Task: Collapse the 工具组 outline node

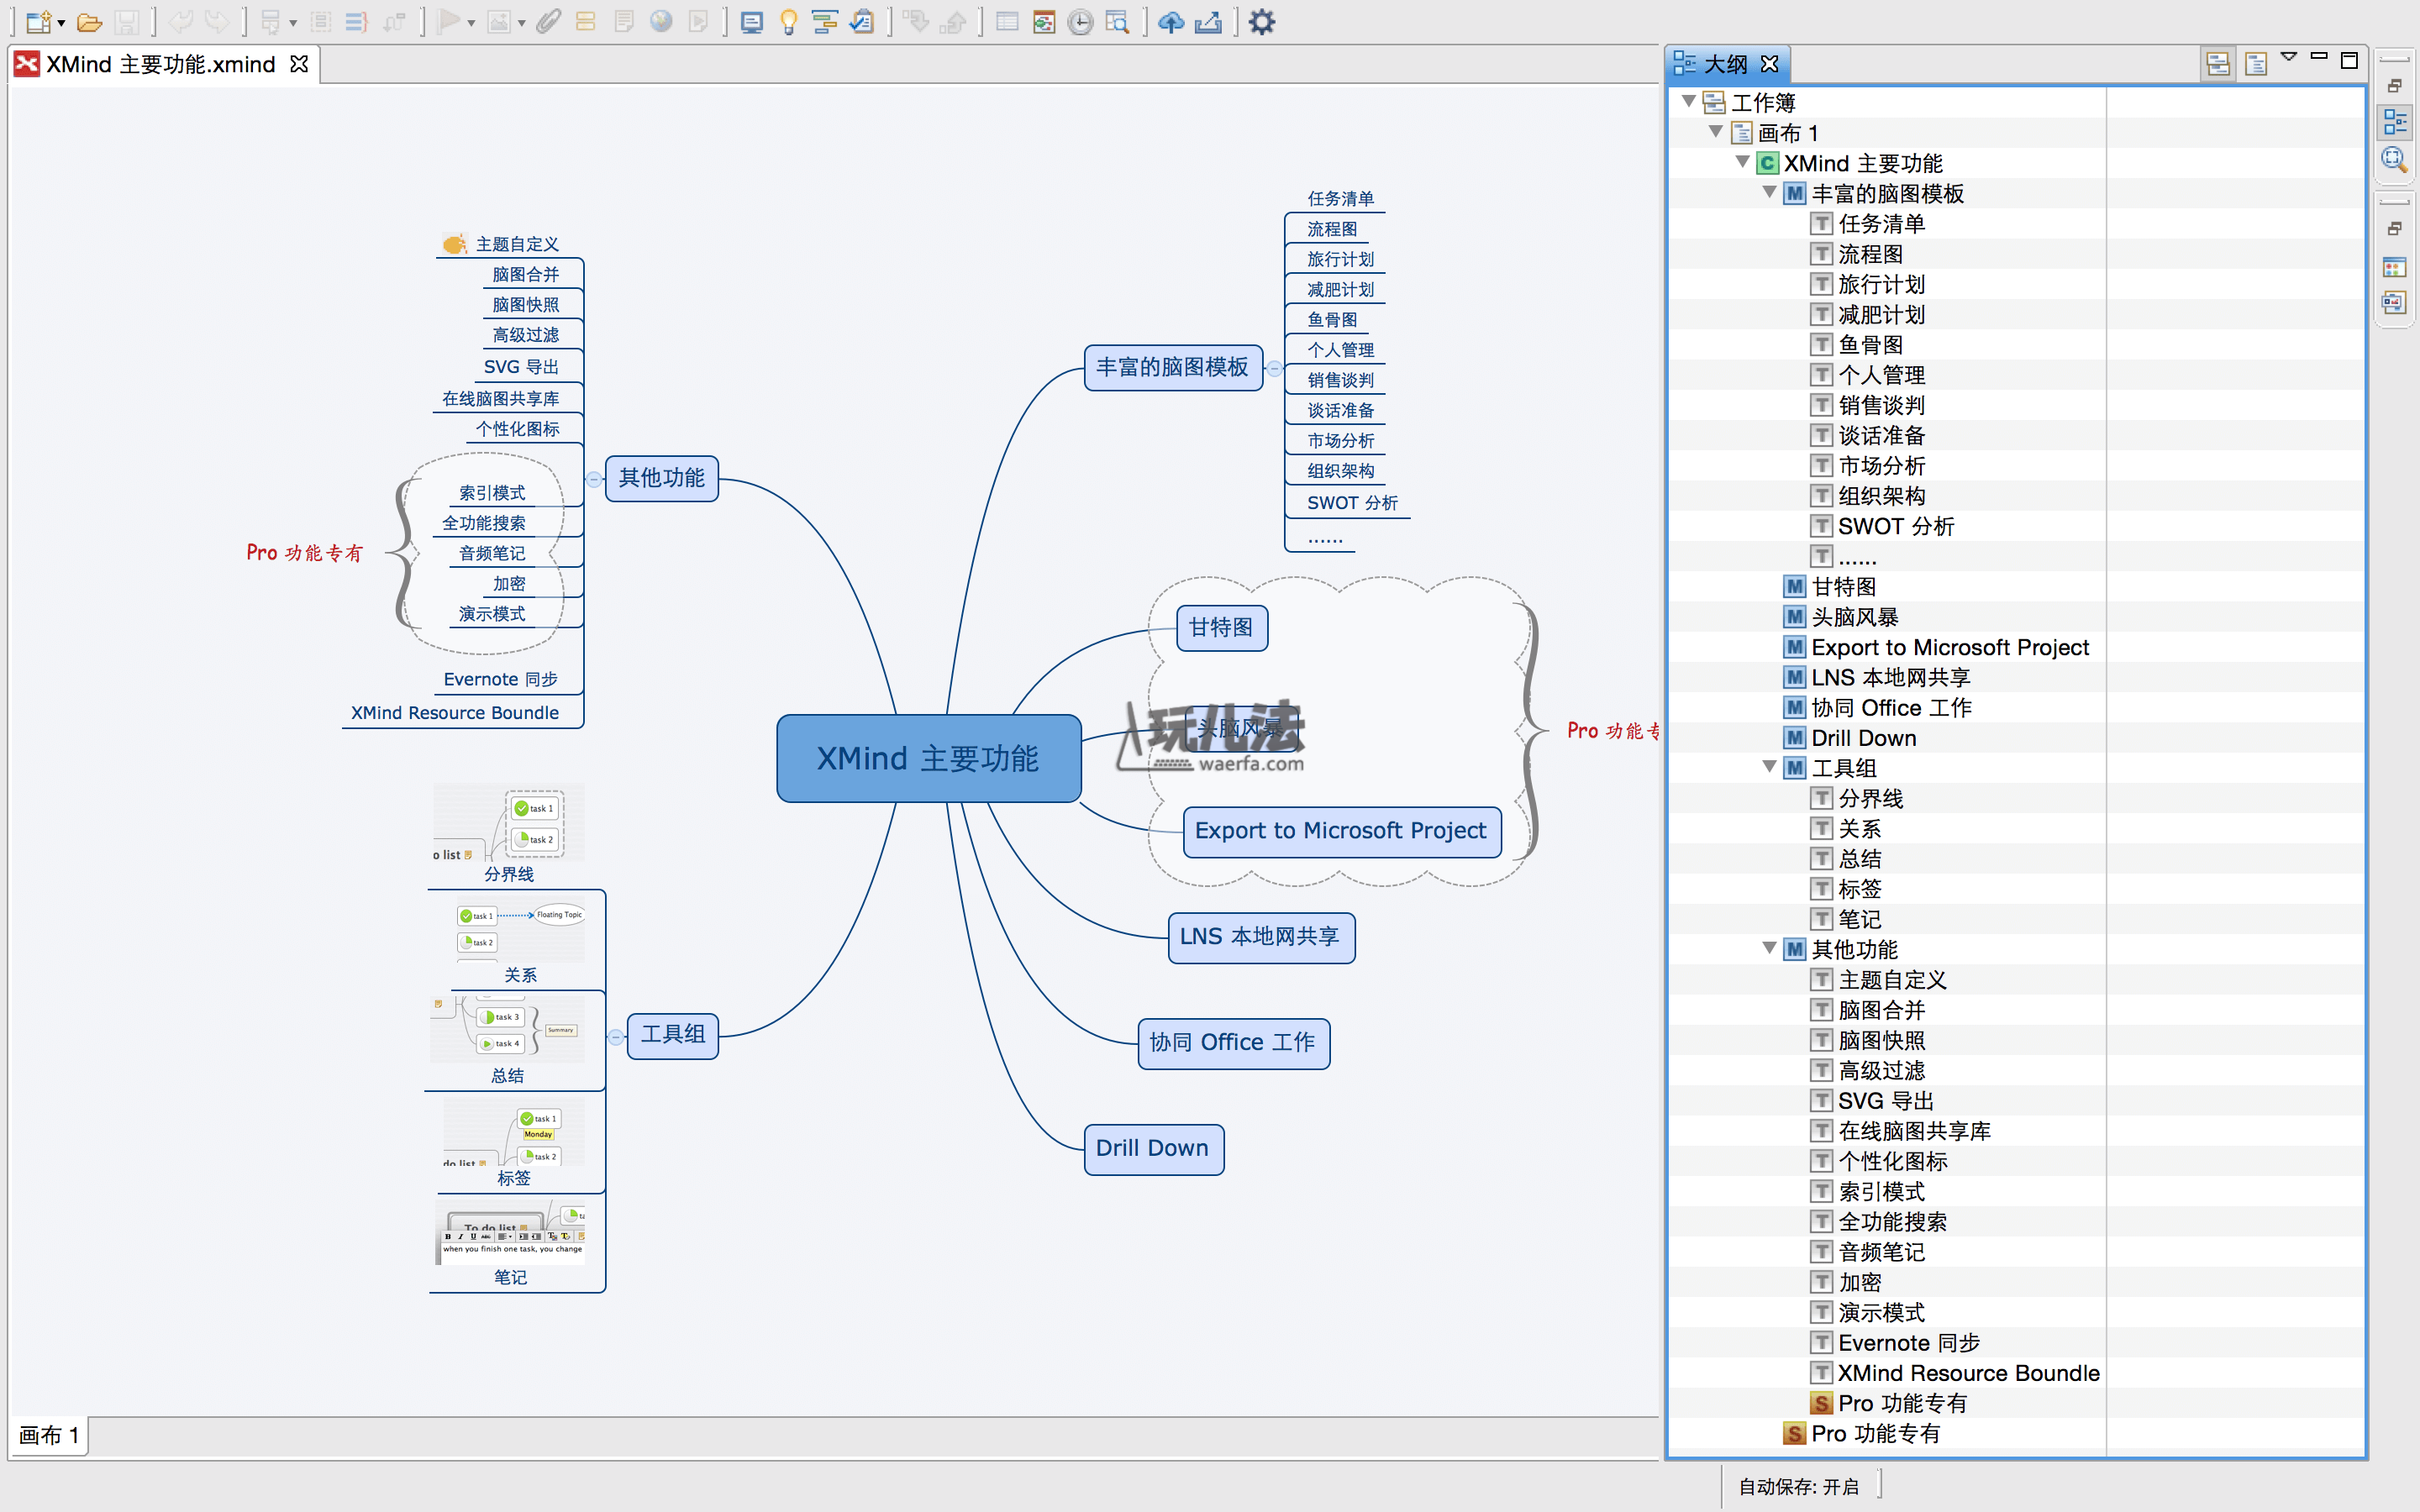Action: [x=1770, y=767]
